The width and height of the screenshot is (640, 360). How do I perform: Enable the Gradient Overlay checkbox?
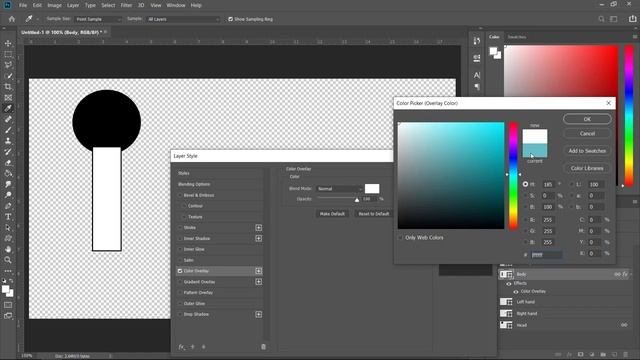point(180,282)
